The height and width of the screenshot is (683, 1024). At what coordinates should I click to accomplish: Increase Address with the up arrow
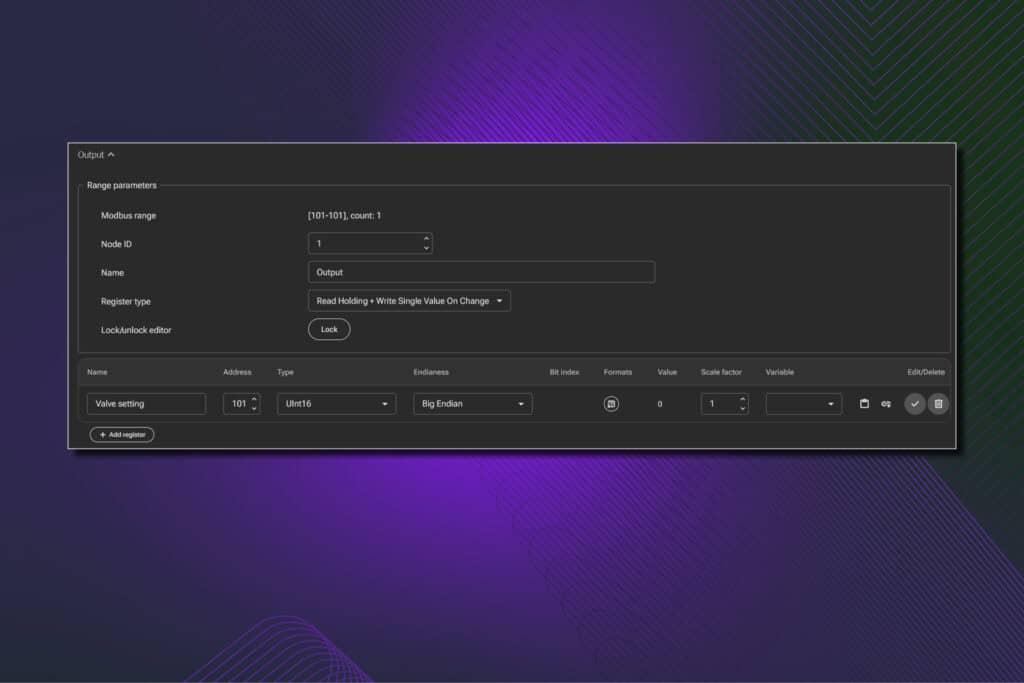254,399
